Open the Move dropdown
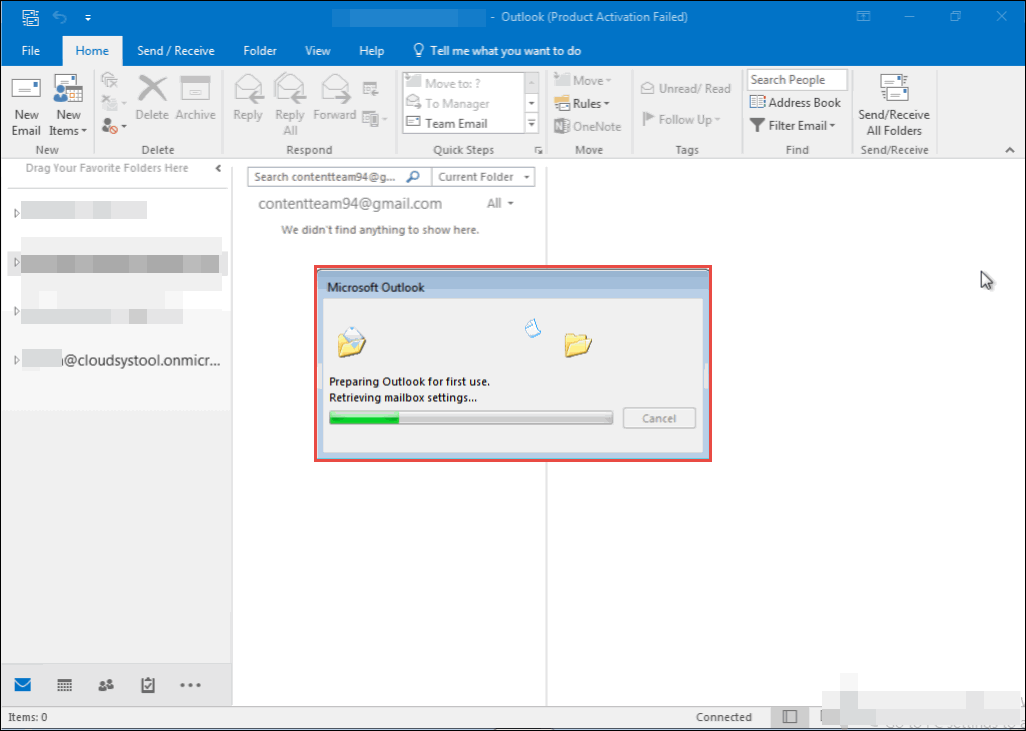 tap(582, 80)
